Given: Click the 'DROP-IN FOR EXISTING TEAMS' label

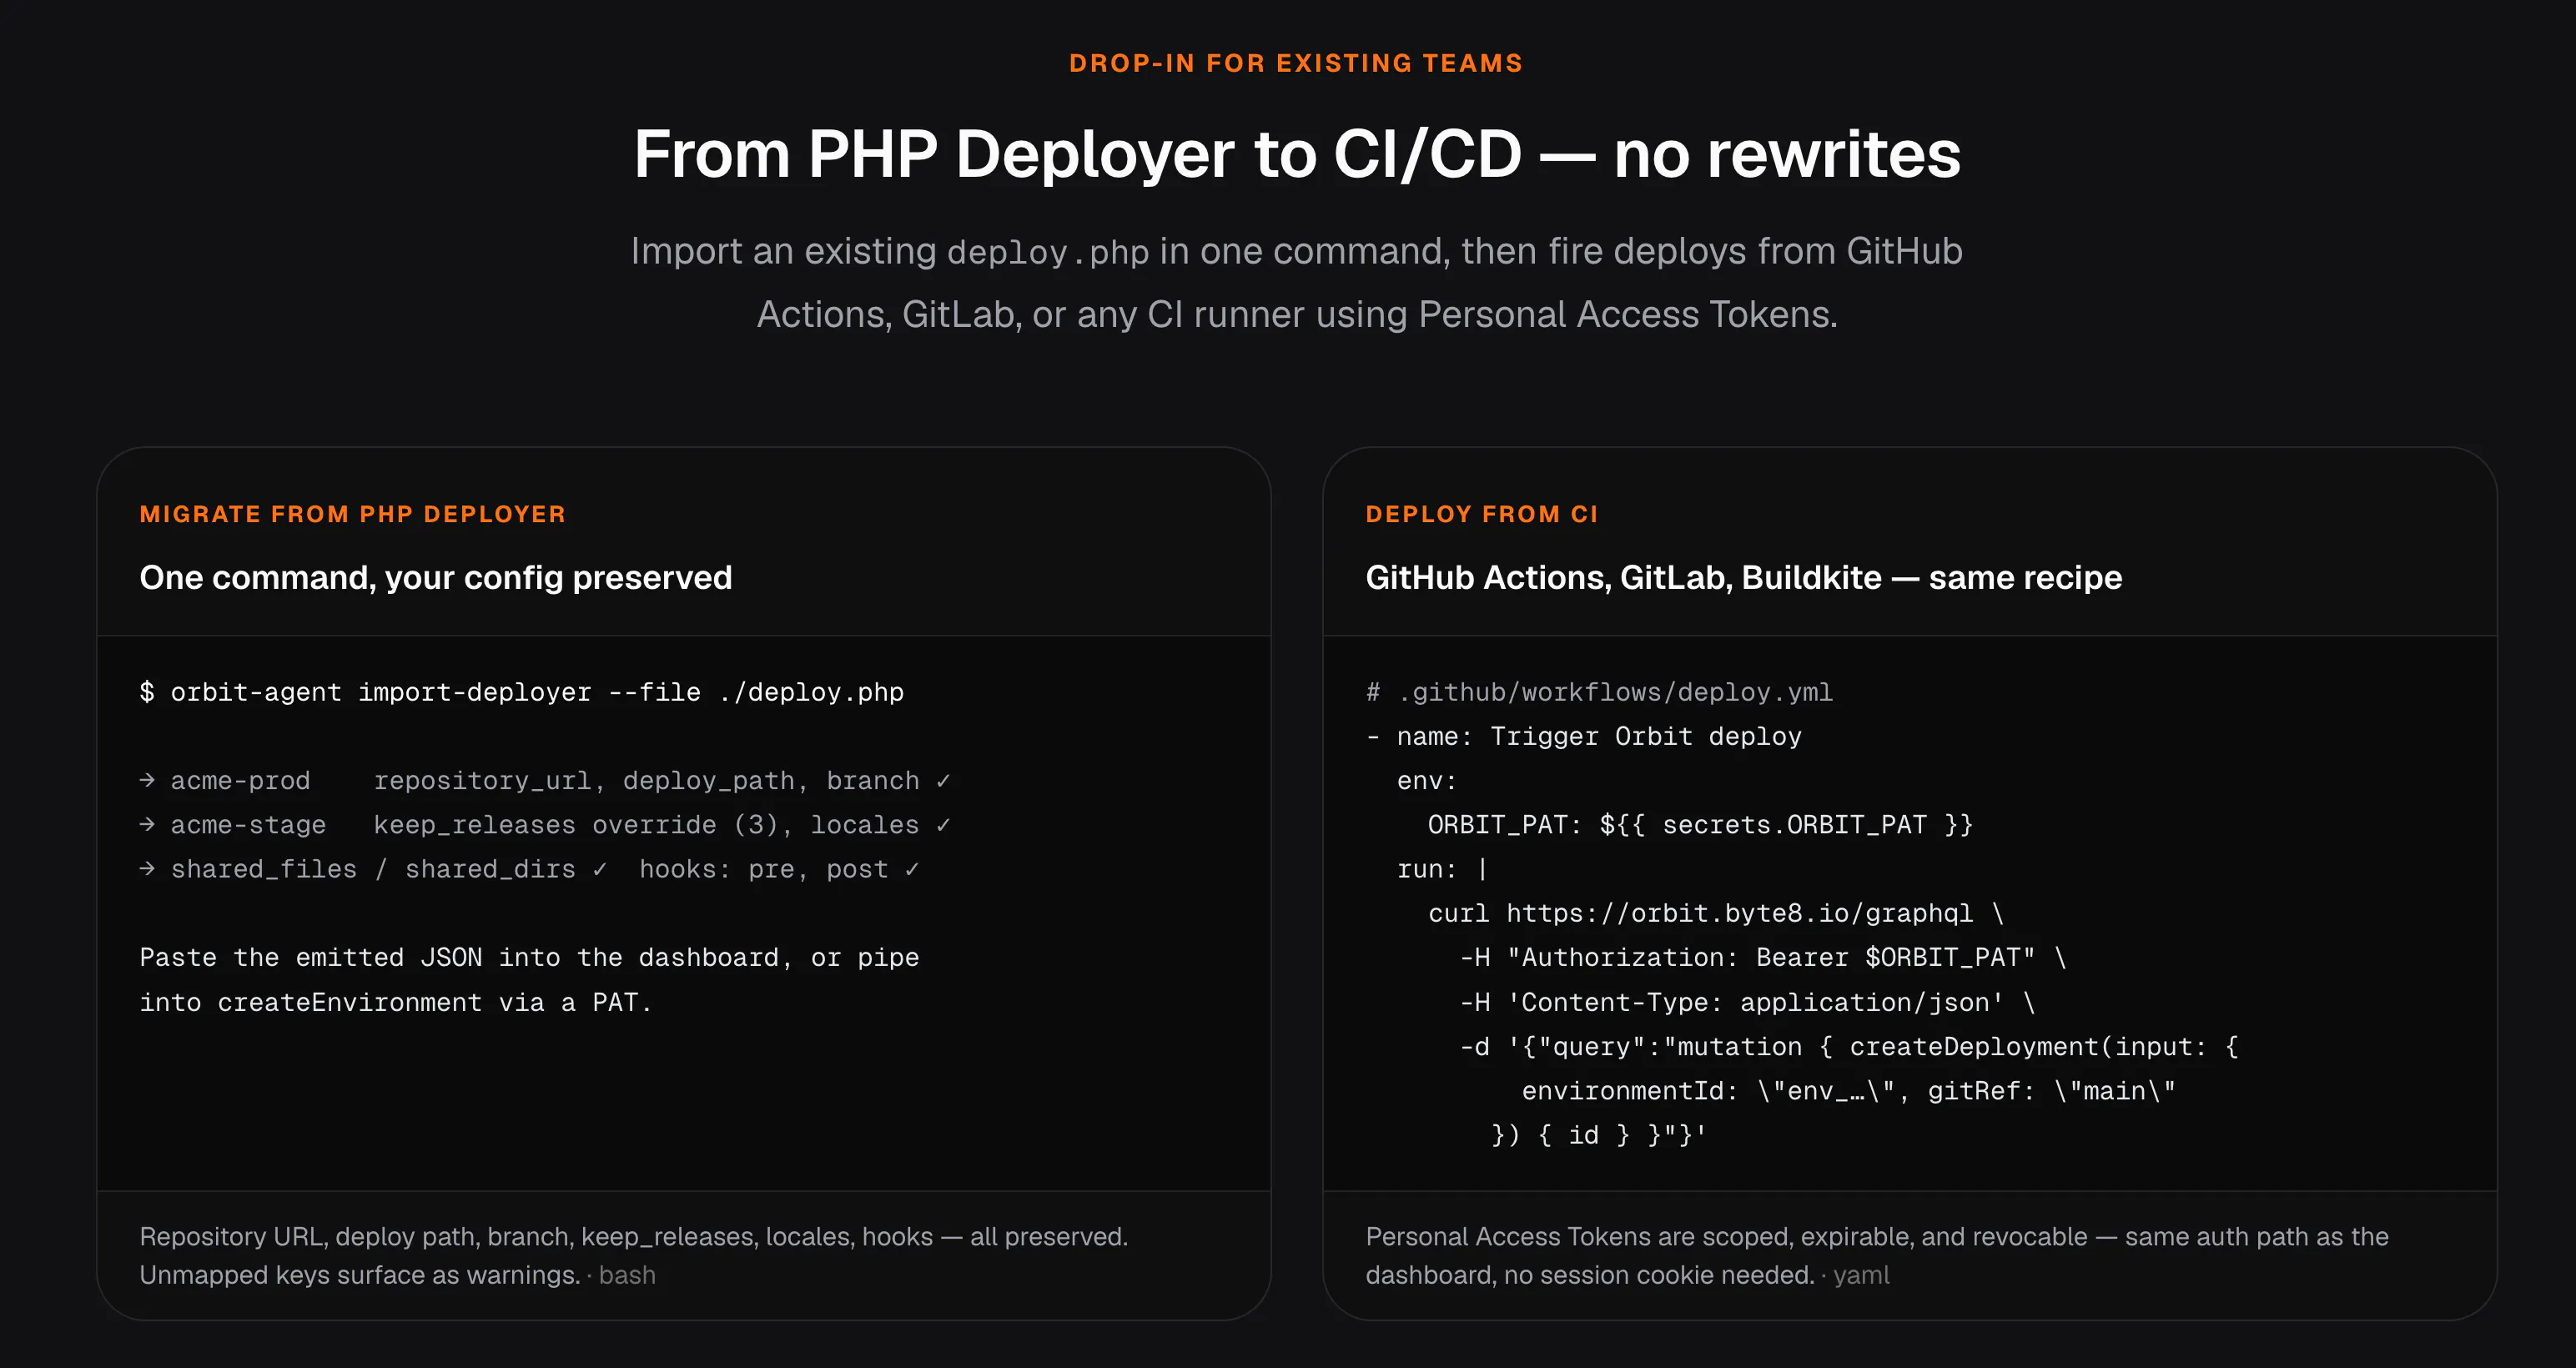Looking at the screenshot, I should click(1296, 63).
